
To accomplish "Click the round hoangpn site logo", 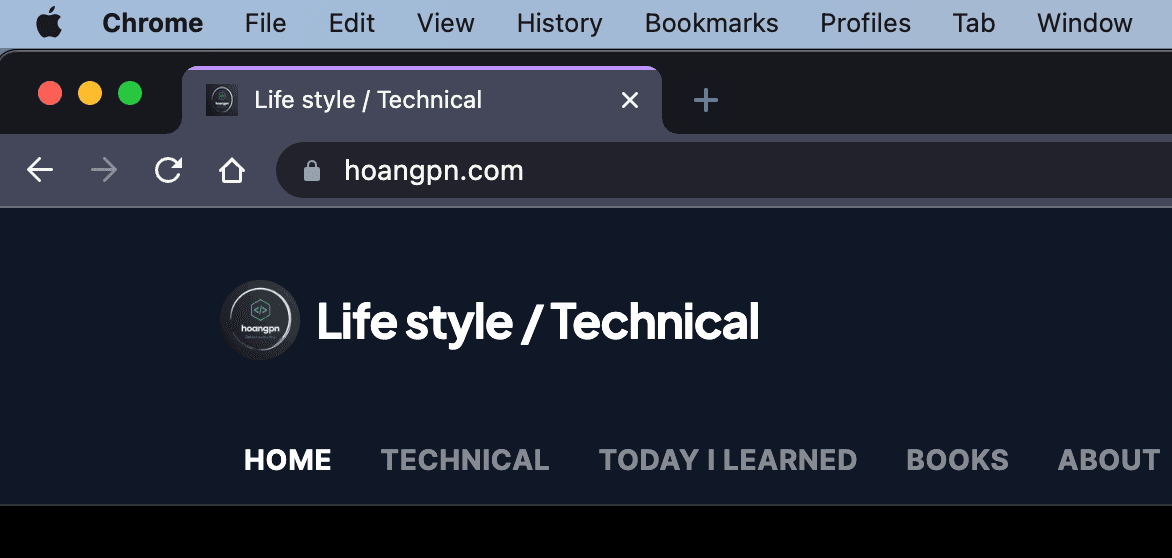I will 260,321.
